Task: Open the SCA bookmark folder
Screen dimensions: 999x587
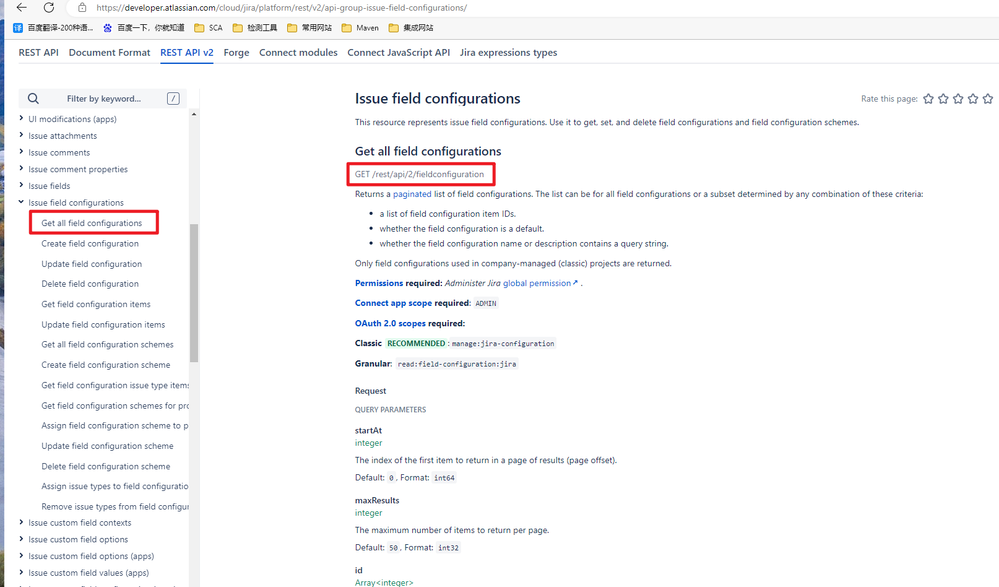Action: click(x=208, y=28)
